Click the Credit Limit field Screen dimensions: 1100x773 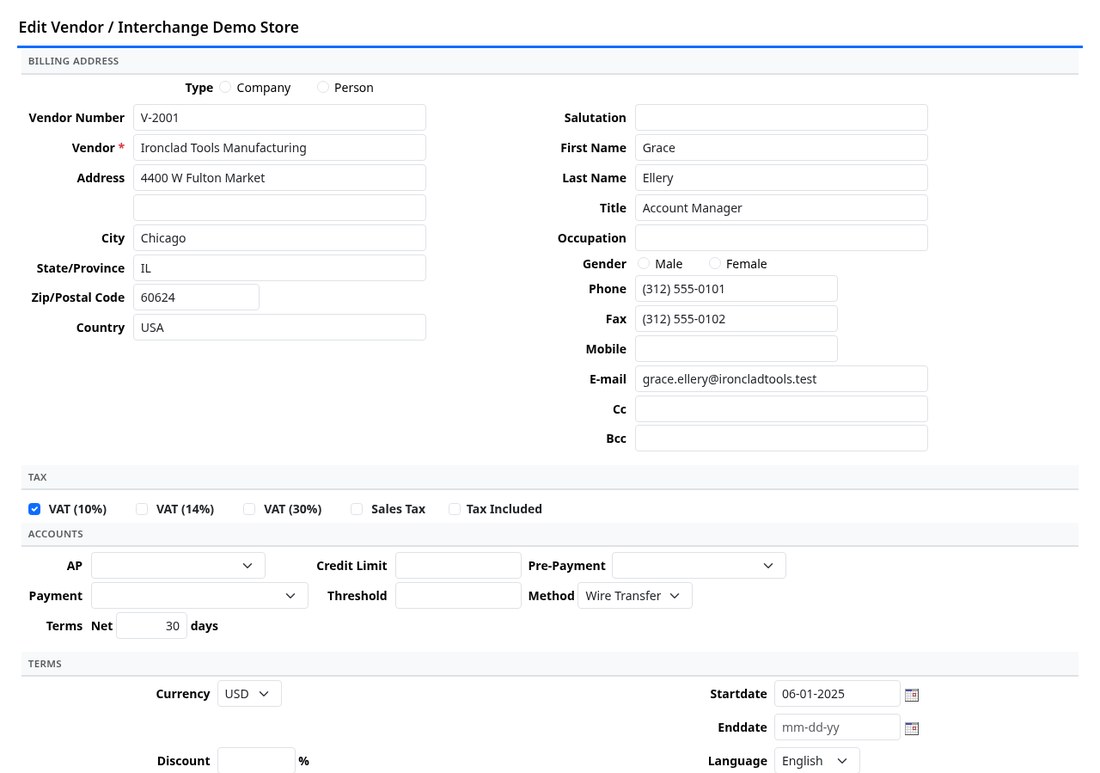click(458, 565)
